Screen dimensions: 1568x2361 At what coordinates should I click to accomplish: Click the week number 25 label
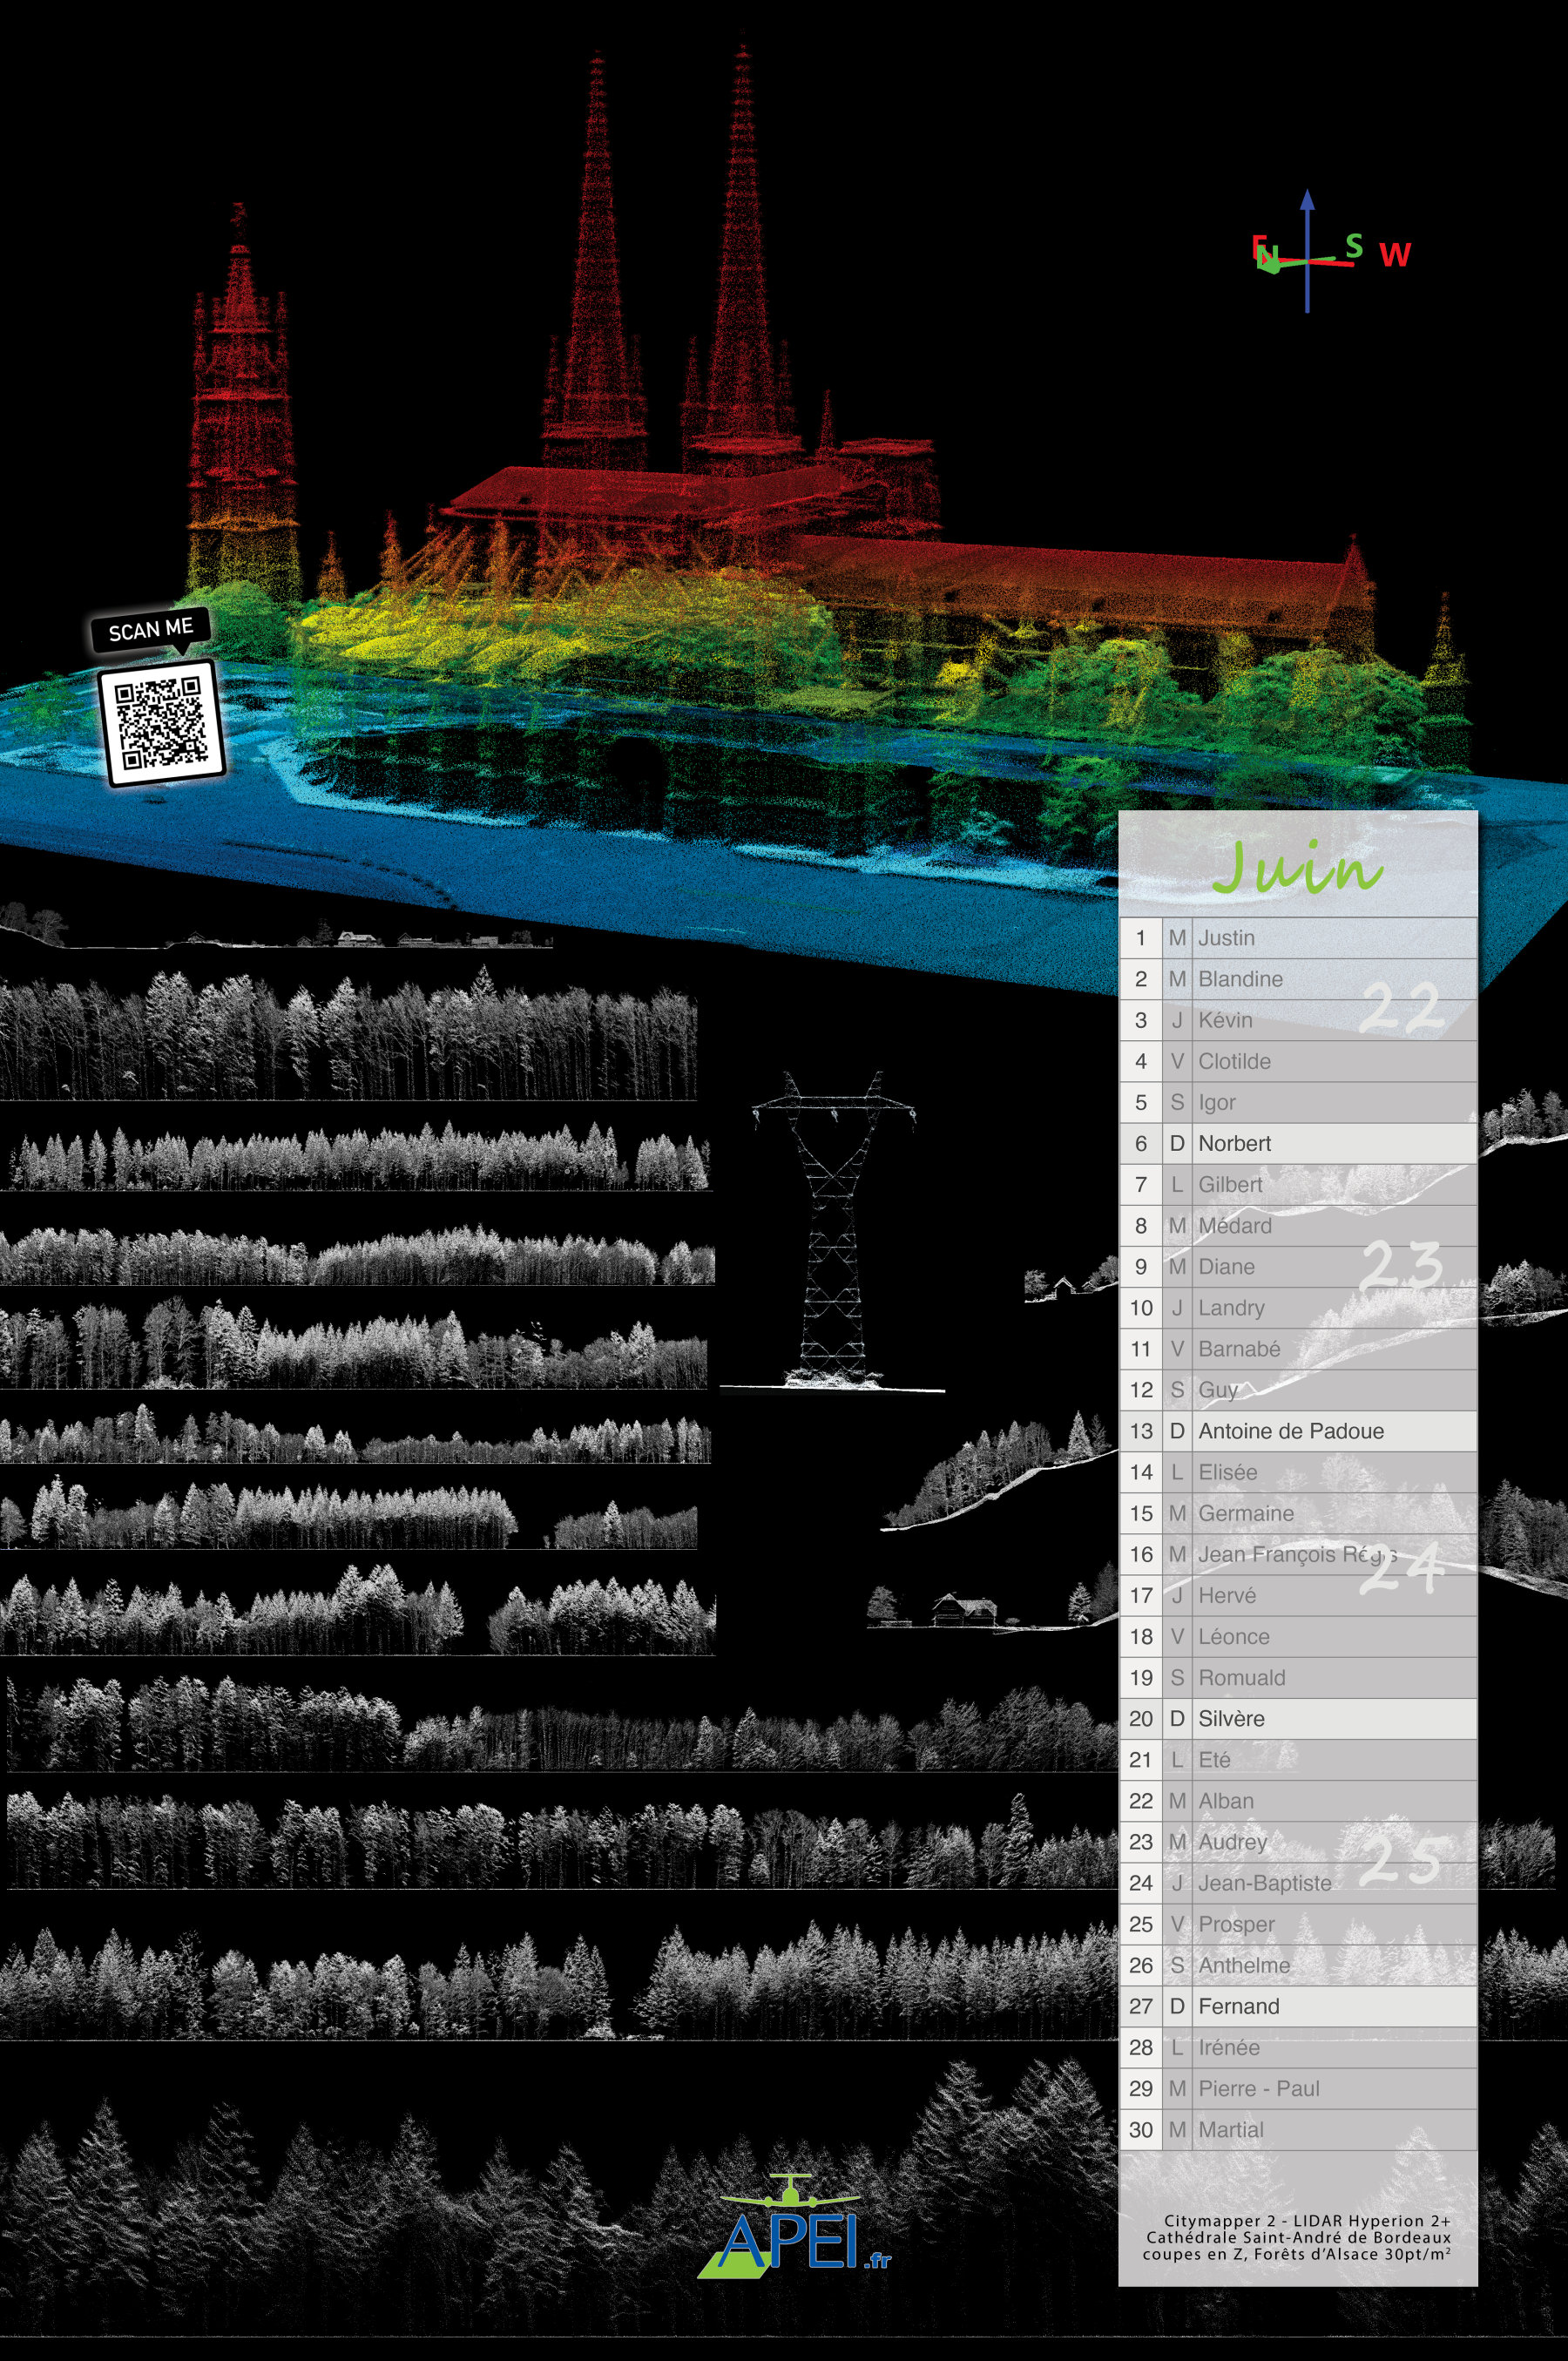point(1401,1860)
